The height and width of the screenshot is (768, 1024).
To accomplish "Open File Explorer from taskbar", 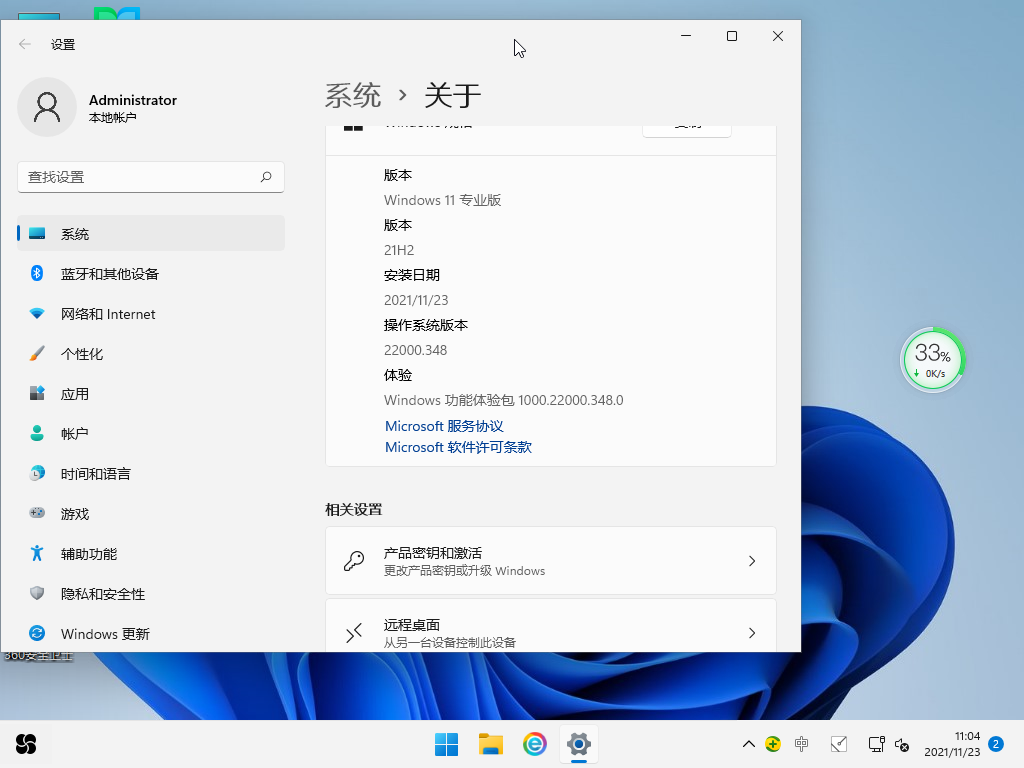I will (490, 744).
